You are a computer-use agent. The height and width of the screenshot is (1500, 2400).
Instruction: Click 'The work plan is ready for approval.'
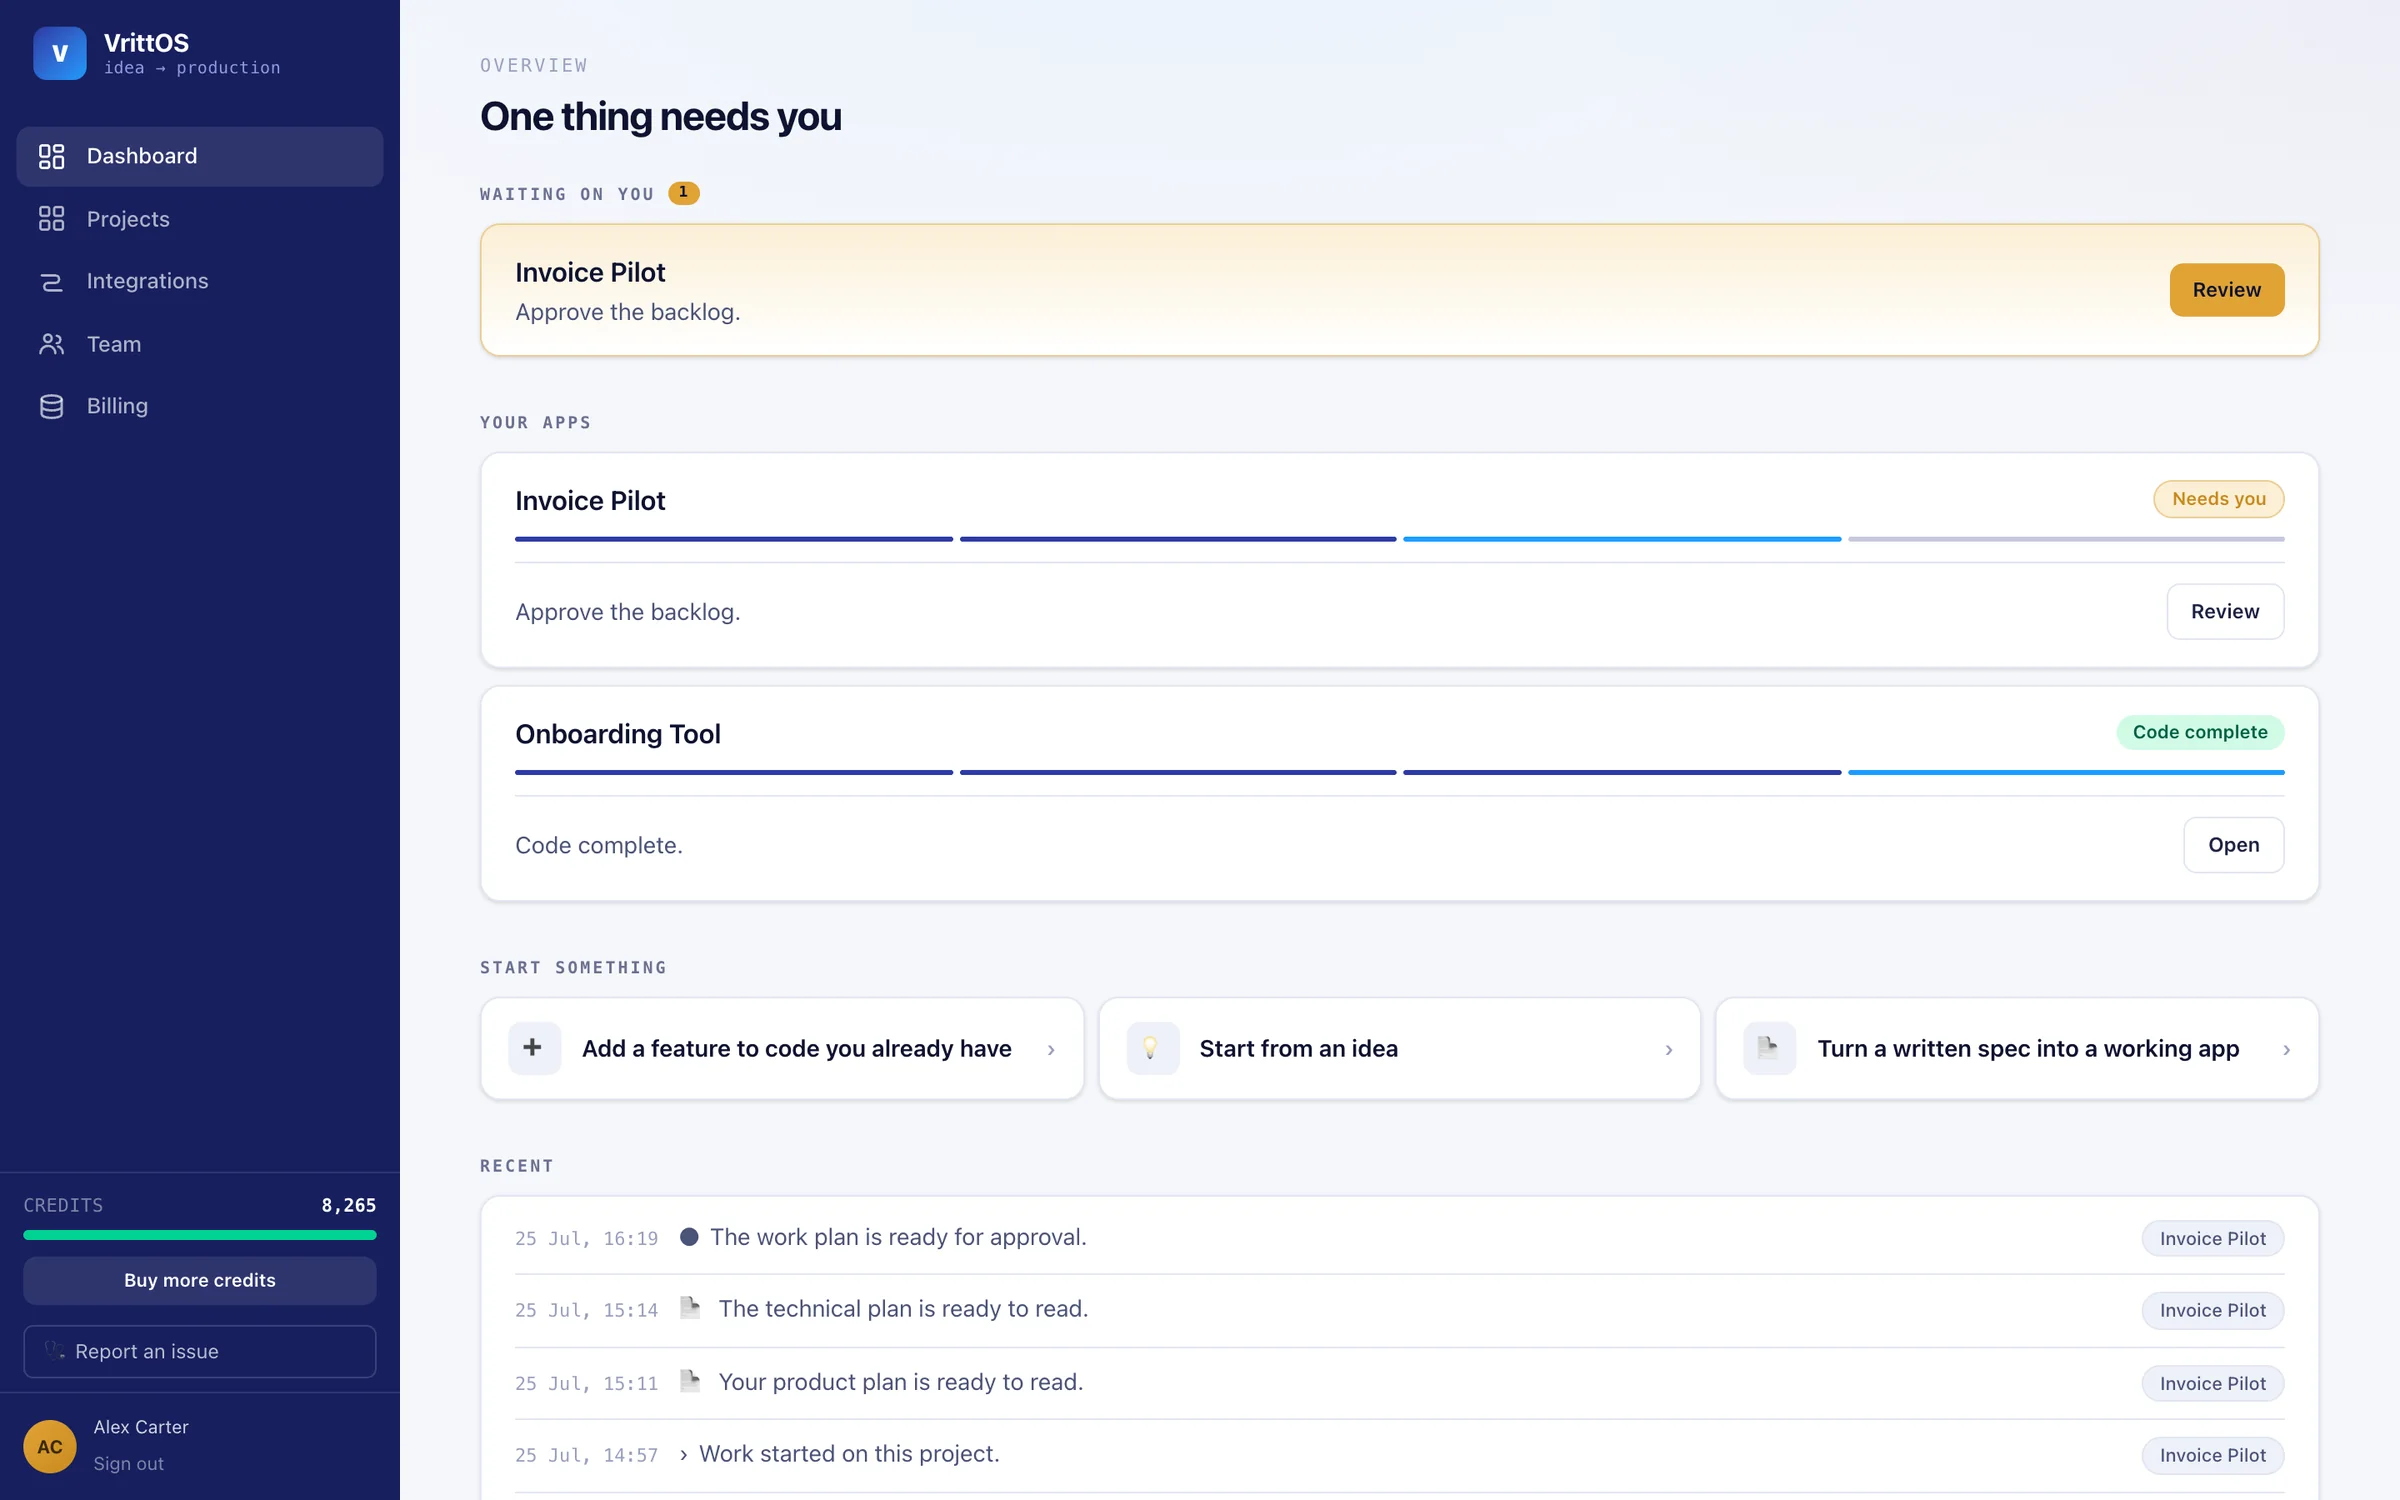click(898, 1237)
